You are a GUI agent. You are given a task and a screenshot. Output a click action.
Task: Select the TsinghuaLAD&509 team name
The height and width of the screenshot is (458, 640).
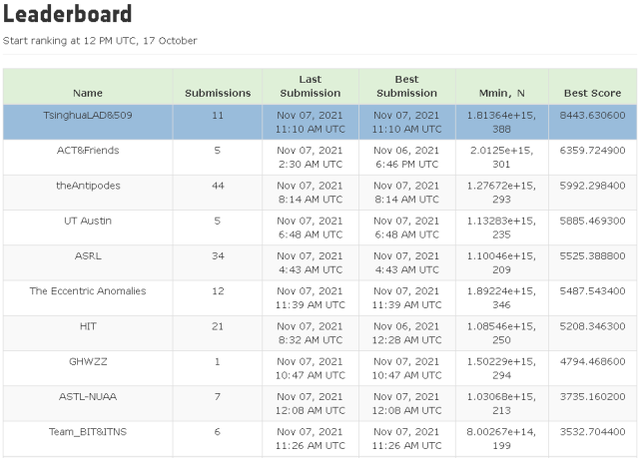88,115
